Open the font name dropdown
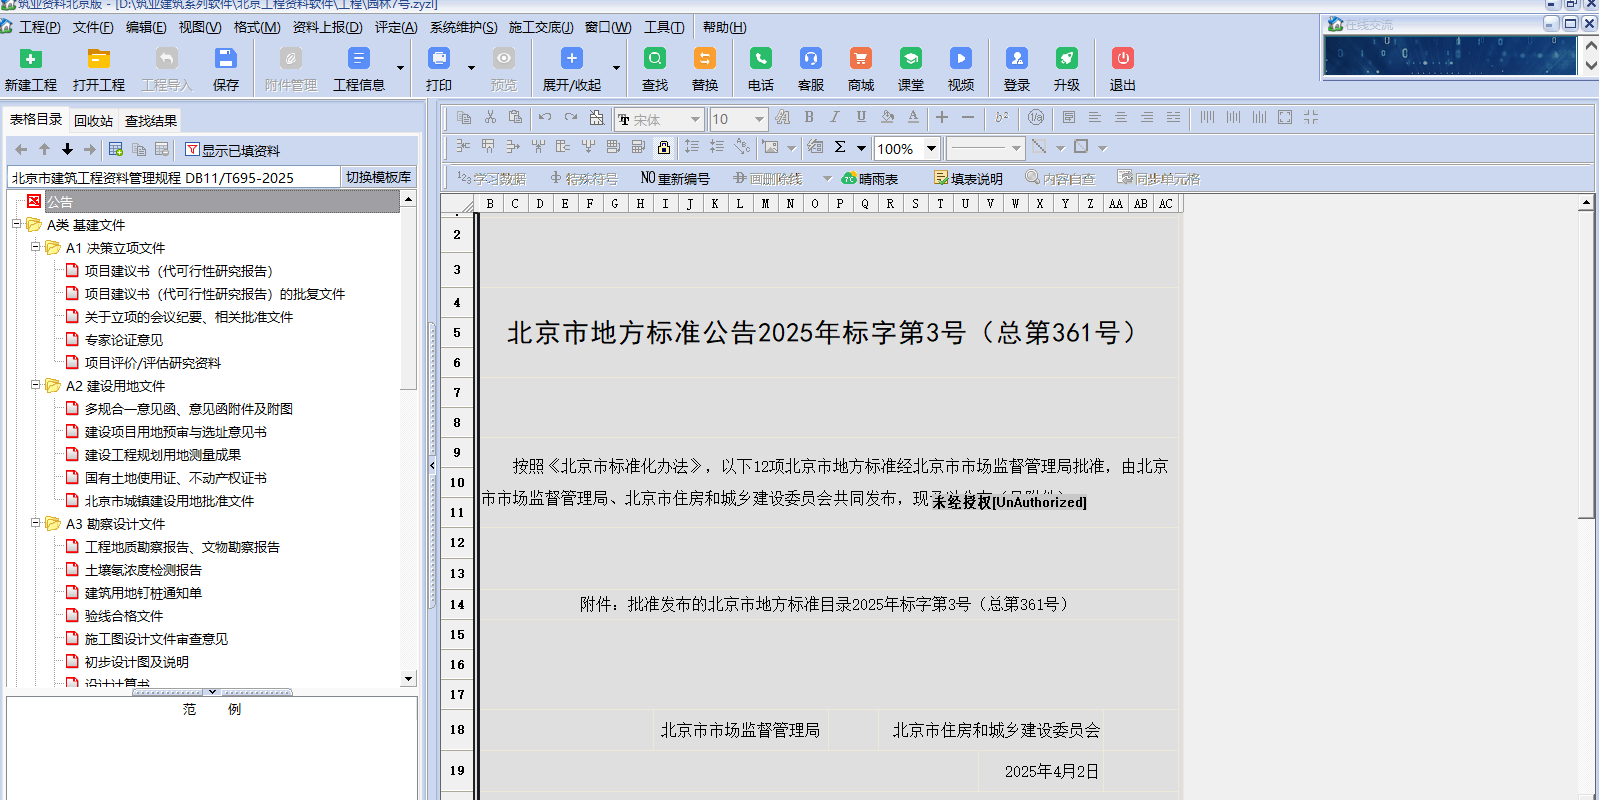1599x800 pixels. (x=695, y=119)
